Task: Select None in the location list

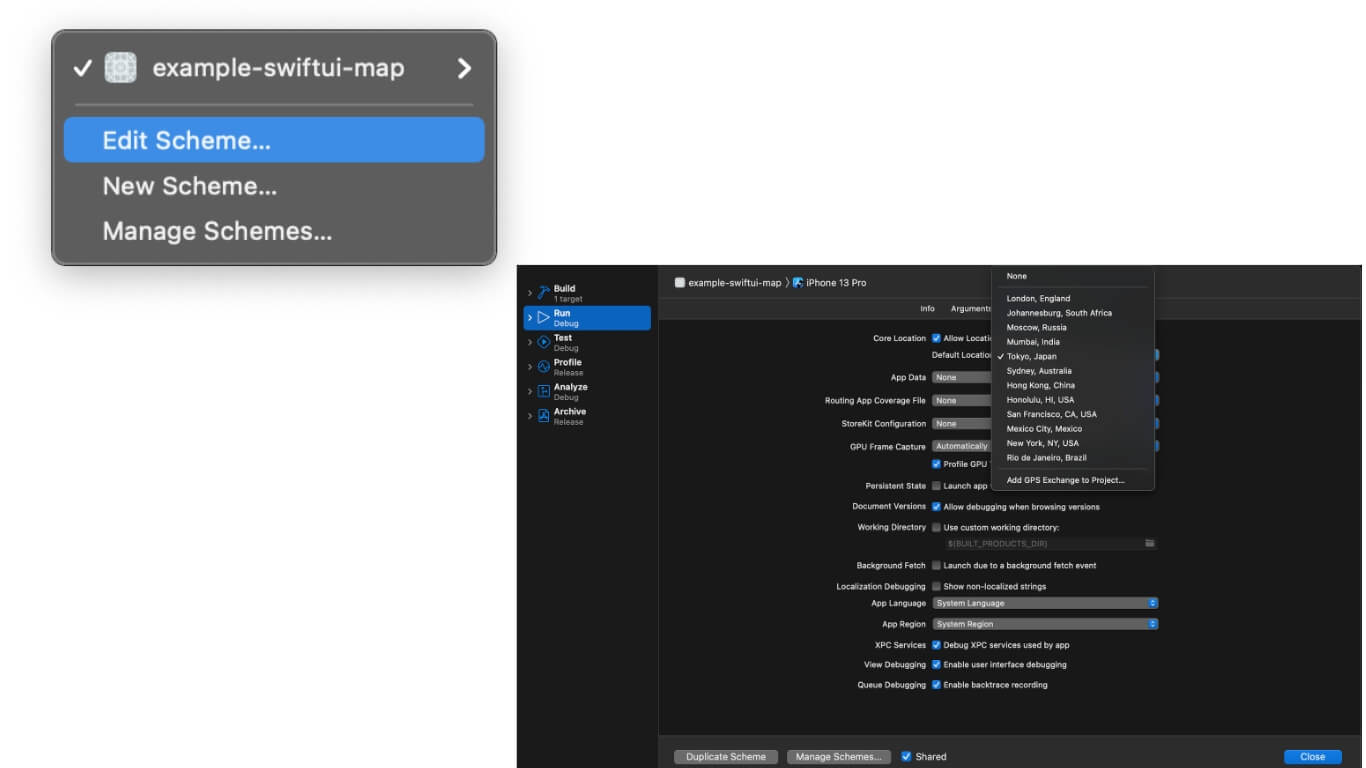Action: coord(1072,276)
